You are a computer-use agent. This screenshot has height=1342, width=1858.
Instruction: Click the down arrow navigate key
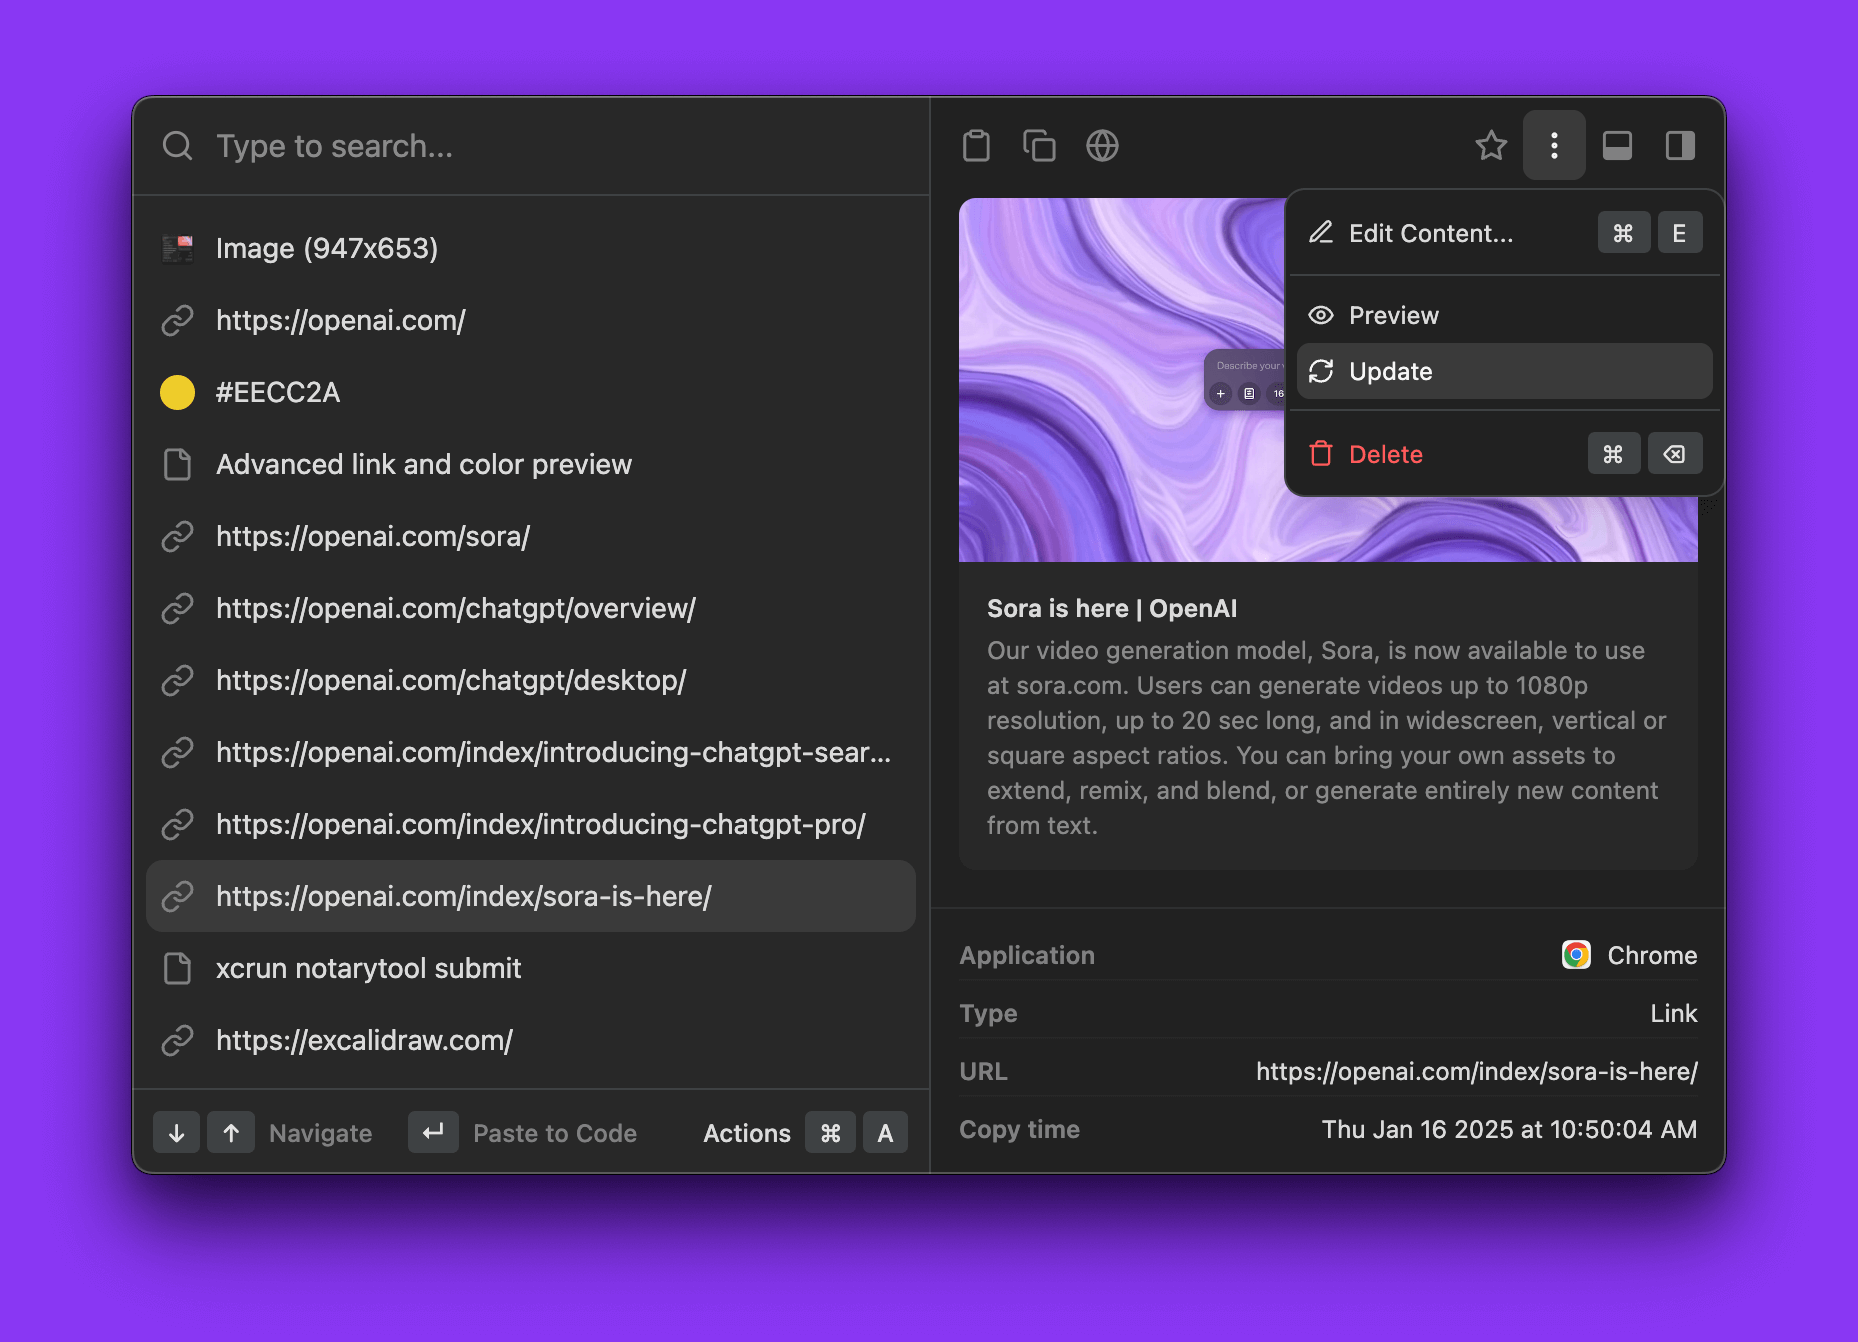[x=177, y=1133]
